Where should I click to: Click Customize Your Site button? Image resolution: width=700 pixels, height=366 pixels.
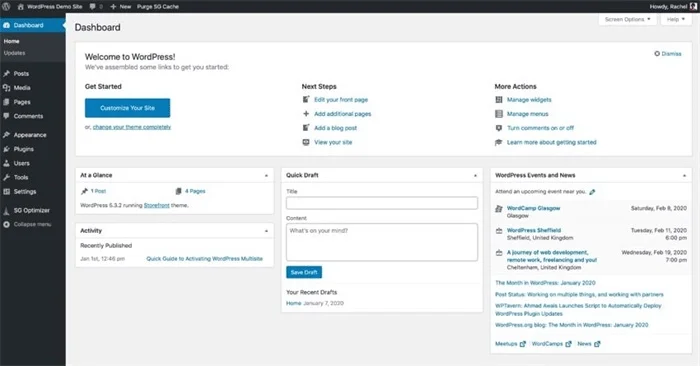pyautogui.click(x=127, y=108)
